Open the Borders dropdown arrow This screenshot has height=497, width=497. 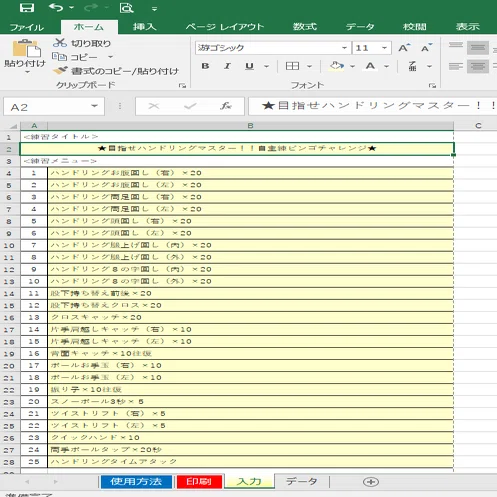[x=309, y=66]
